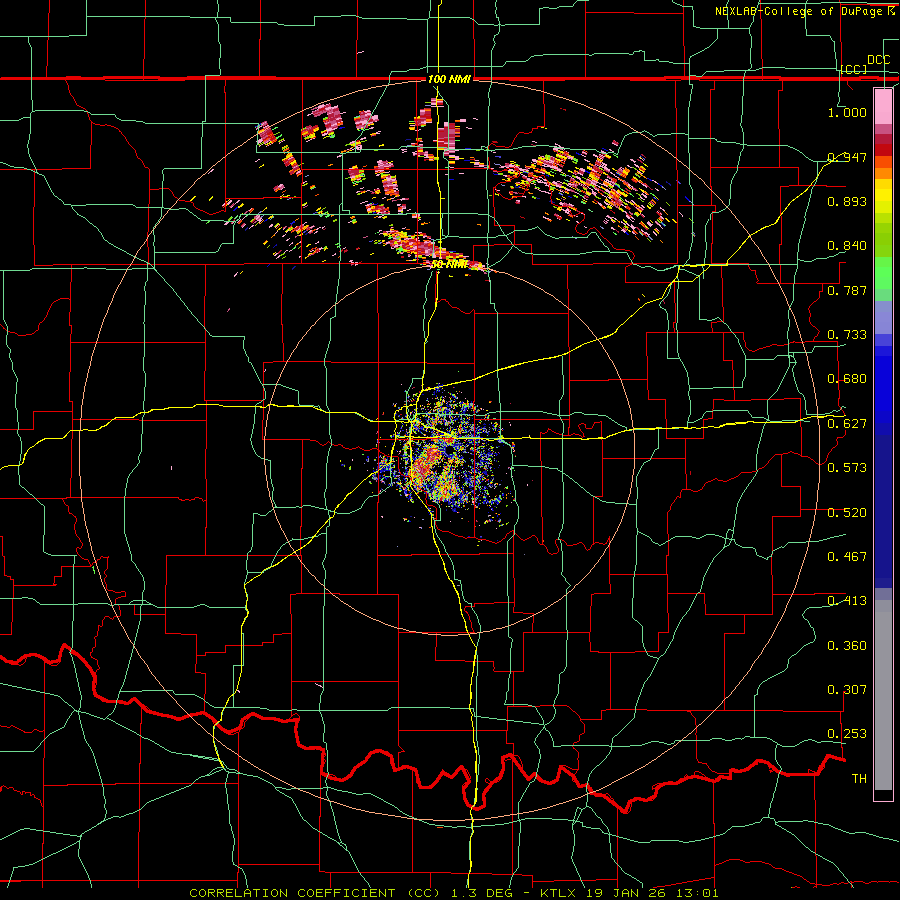Click the 0.413 scale value
The image size is (900, 900).
click(x=847, y=601)
